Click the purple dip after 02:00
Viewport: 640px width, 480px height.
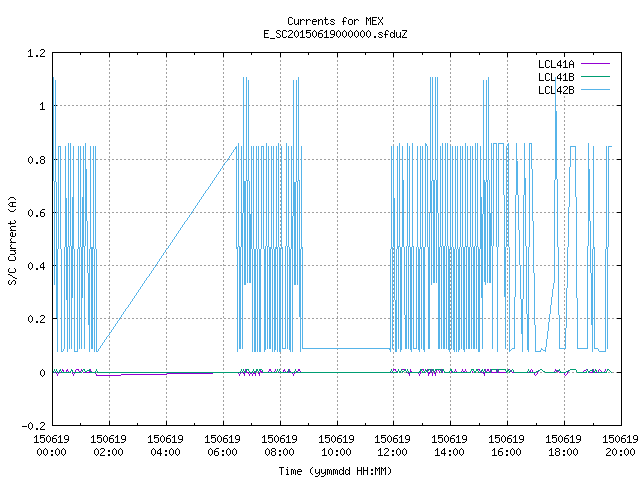109,375
